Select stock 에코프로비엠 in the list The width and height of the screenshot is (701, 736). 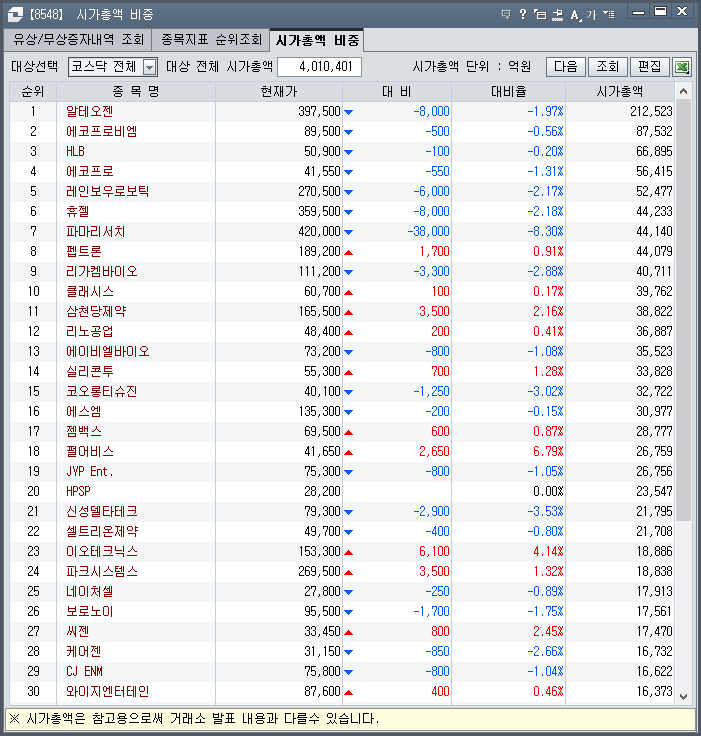click(101, 131)
